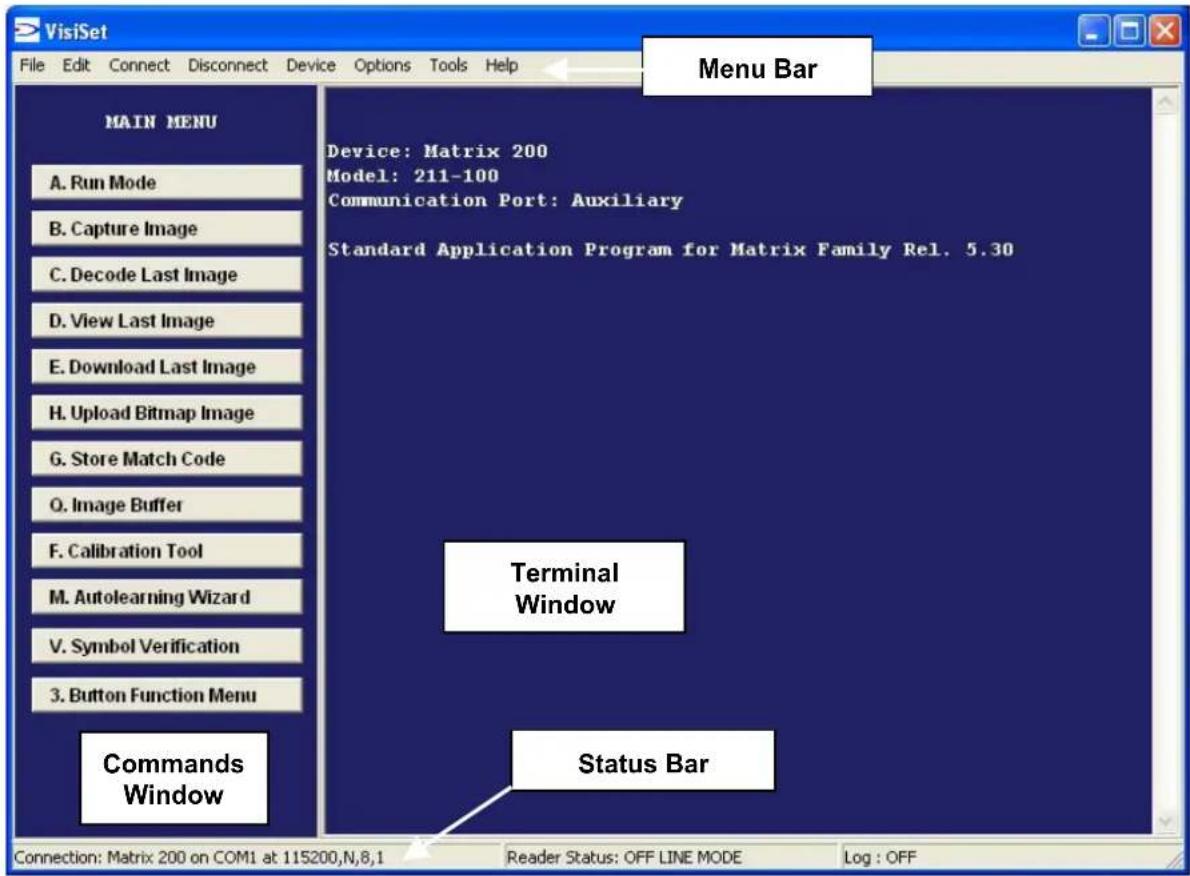Open 3. Button Function Menu
This screenshot has height=876, width=1190.
pyautogui.click(x=166, y=695)
